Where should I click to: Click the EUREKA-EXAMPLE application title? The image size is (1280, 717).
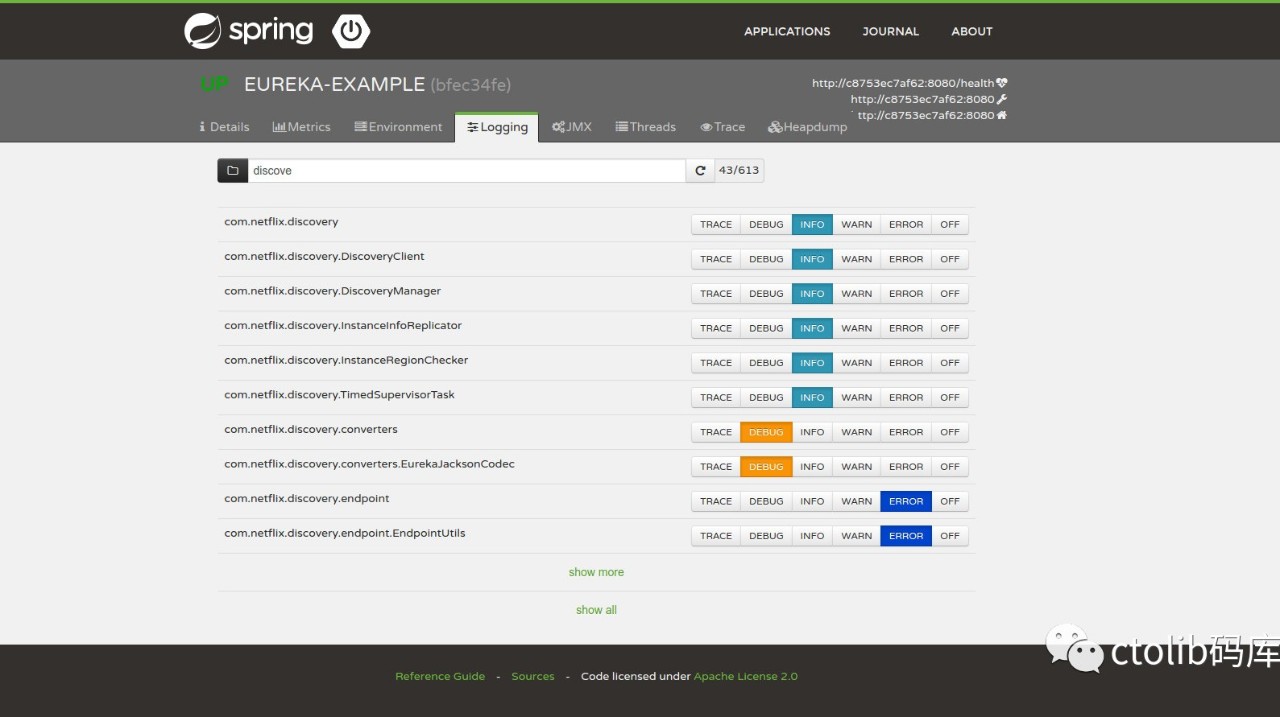(x=334, y=85)
